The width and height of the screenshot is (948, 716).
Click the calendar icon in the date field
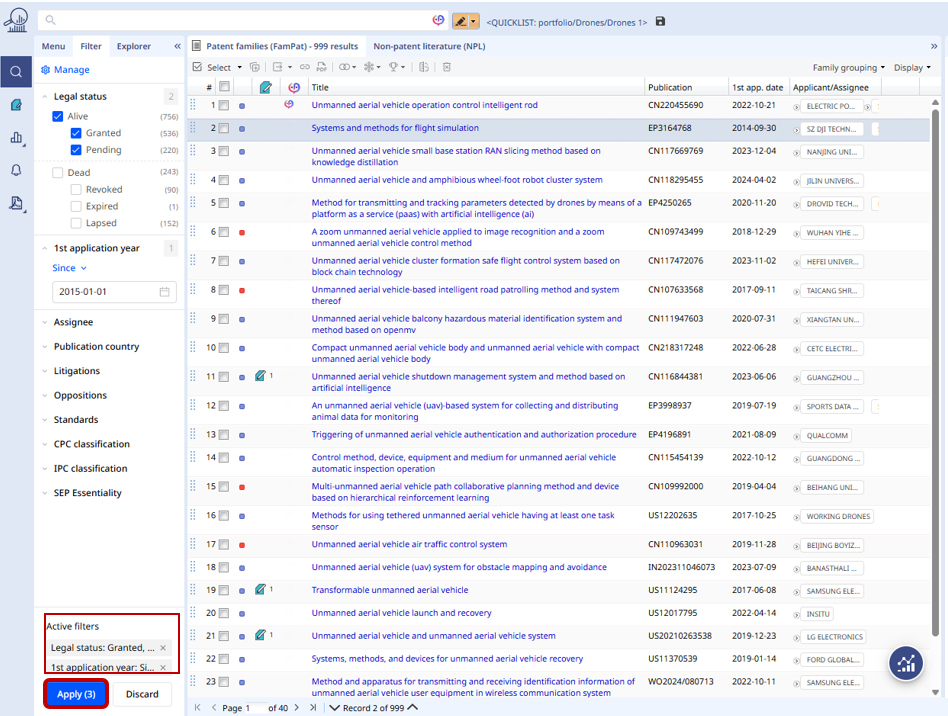(164, 292)
